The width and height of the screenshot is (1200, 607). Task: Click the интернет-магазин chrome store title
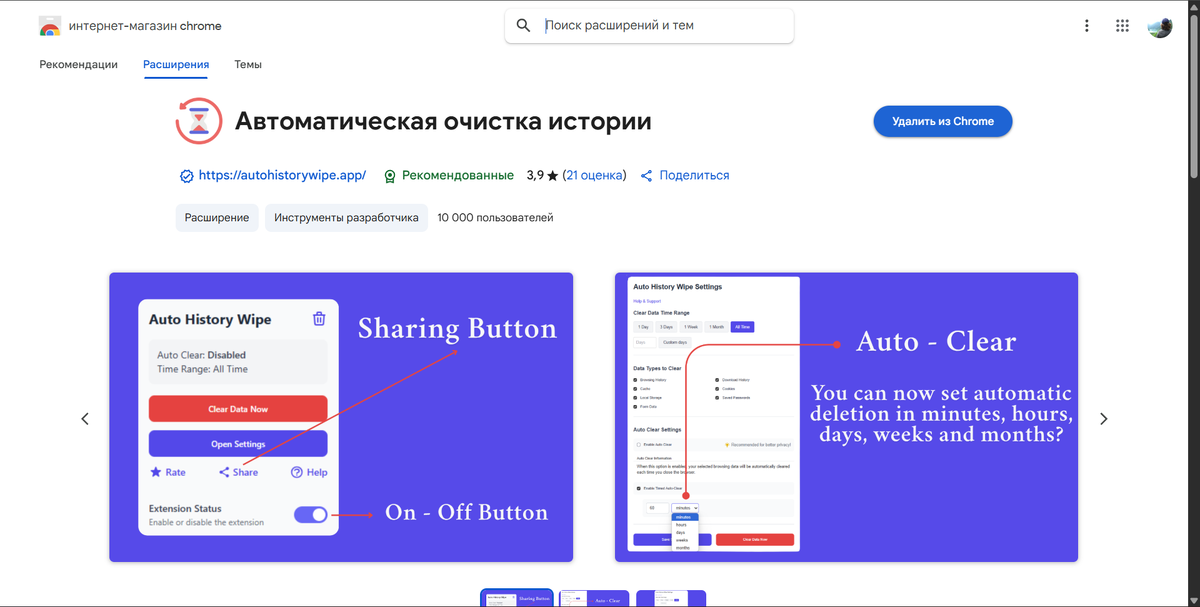pos(145,26)
